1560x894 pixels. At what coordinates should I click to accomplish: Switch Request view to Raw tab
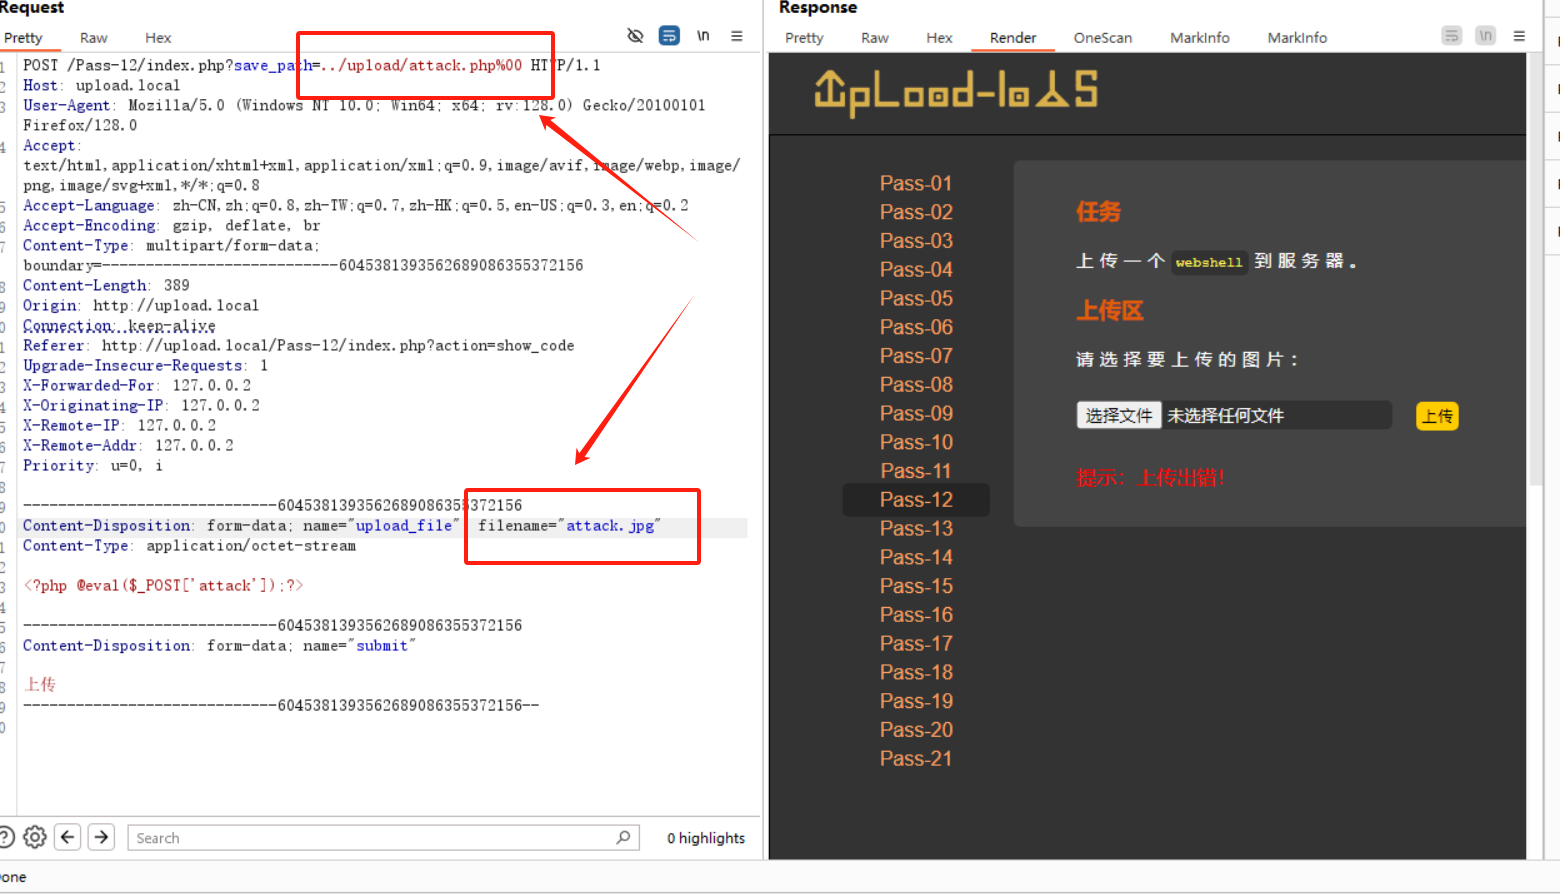pyautogui.click(x=94, y=38)
